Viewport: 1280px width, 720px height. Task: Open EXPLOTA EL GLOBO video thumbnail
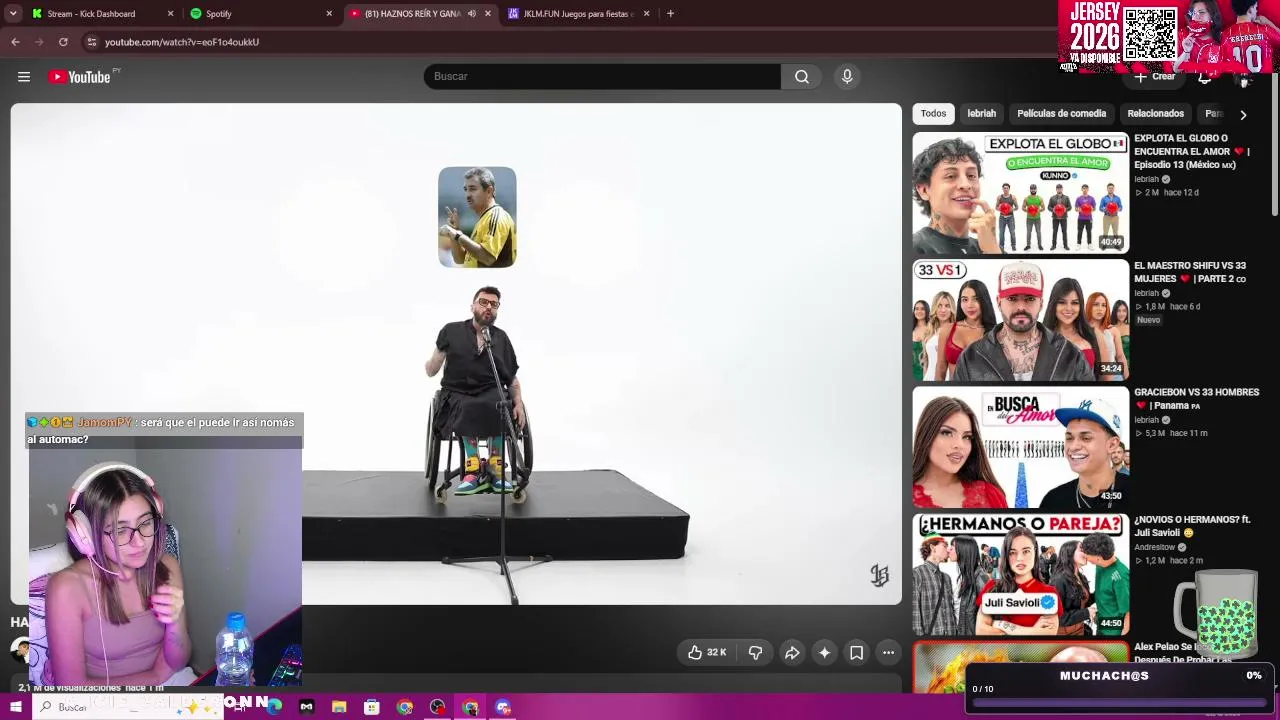pos(1020,193)
